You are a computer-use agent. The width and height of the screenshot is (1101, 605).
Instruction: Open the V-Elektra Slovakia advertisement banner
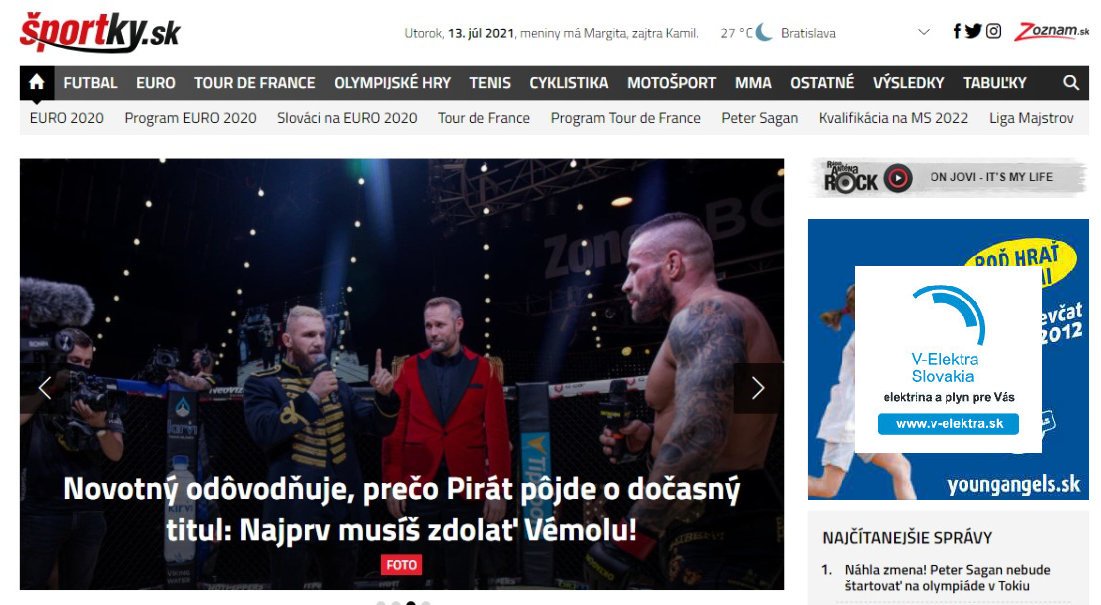click(948, 359)
